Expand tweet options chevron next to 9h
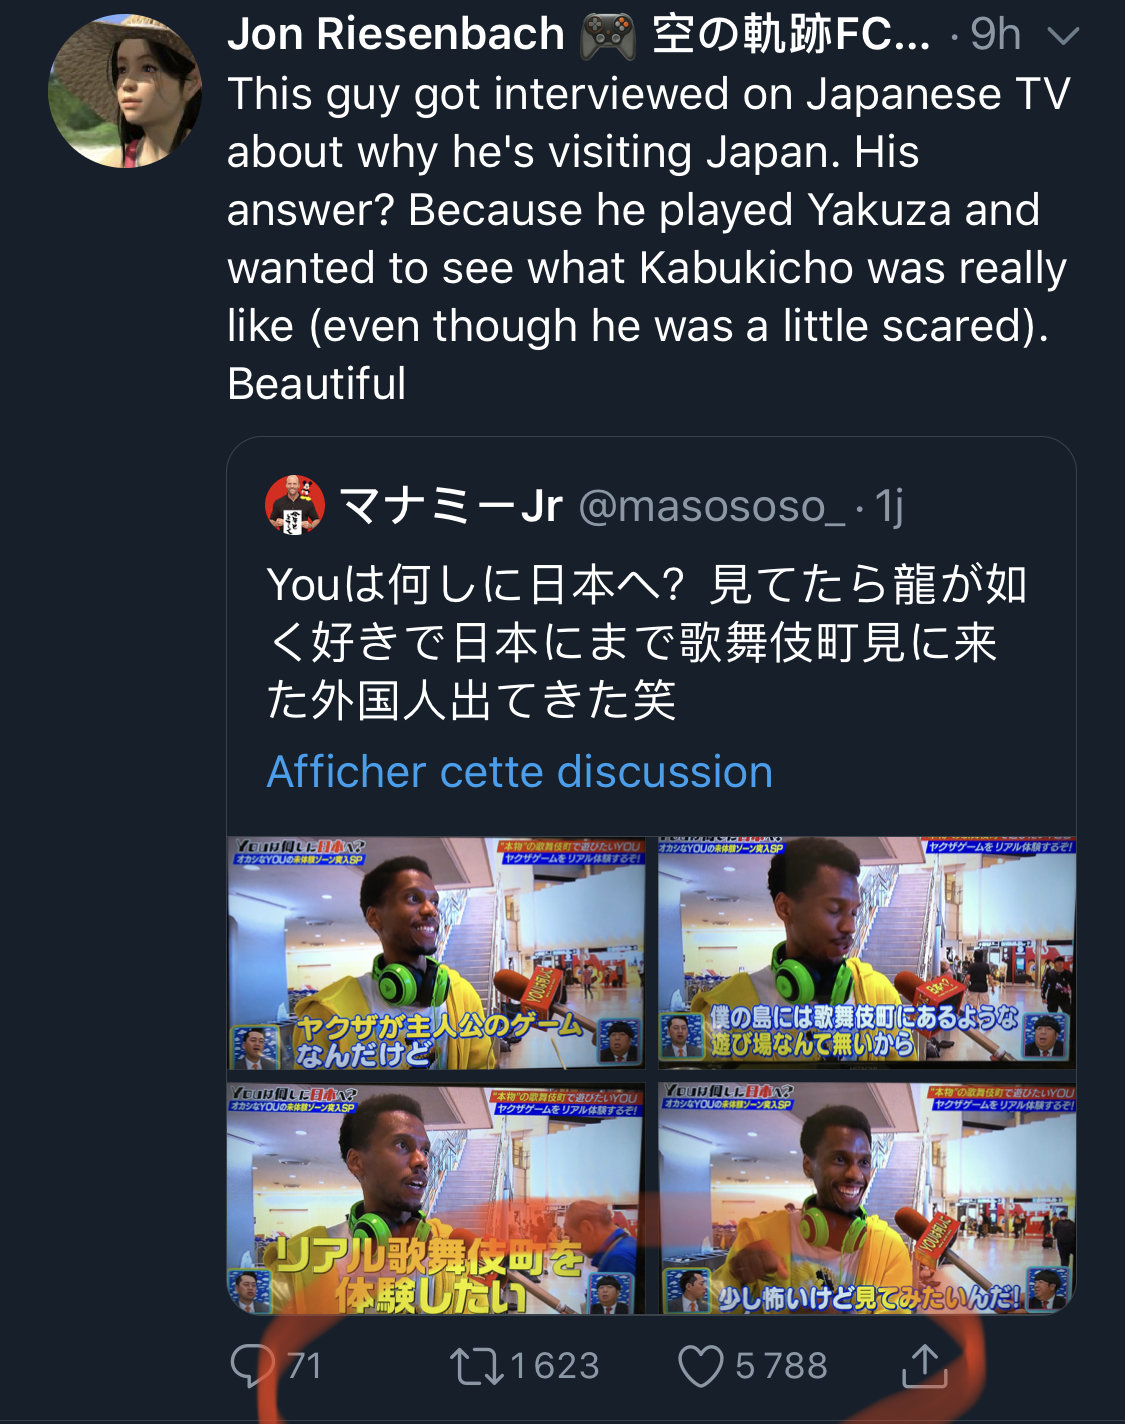 (x=1062, y=37)
